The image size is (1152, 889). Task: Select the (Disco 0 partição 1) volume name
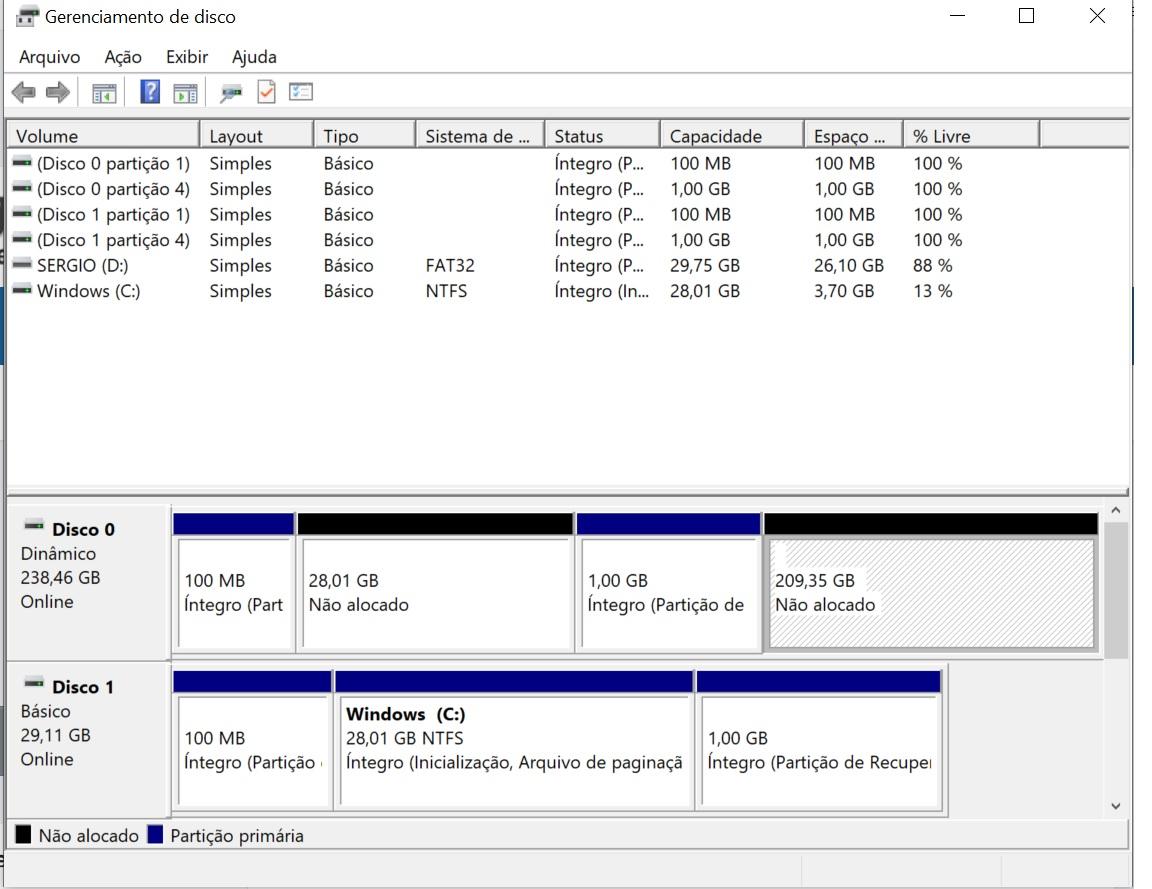tap(113, 163)
